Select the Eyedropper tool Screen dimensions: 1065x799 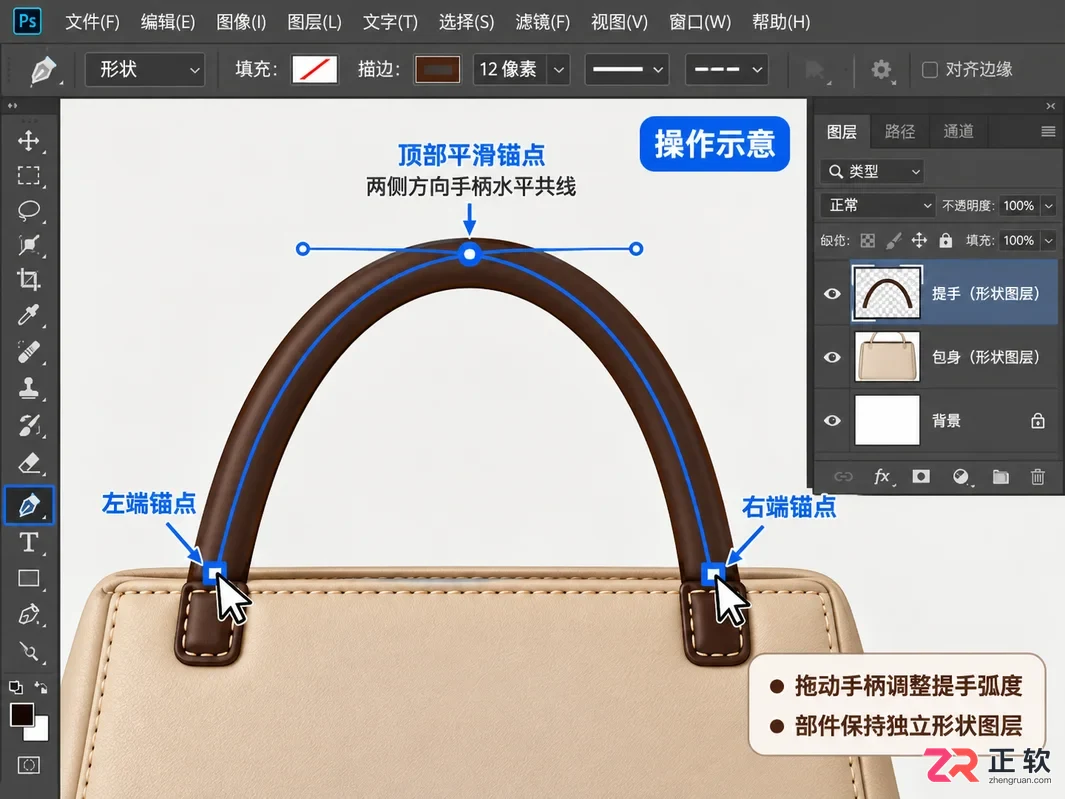click(29, 315)
